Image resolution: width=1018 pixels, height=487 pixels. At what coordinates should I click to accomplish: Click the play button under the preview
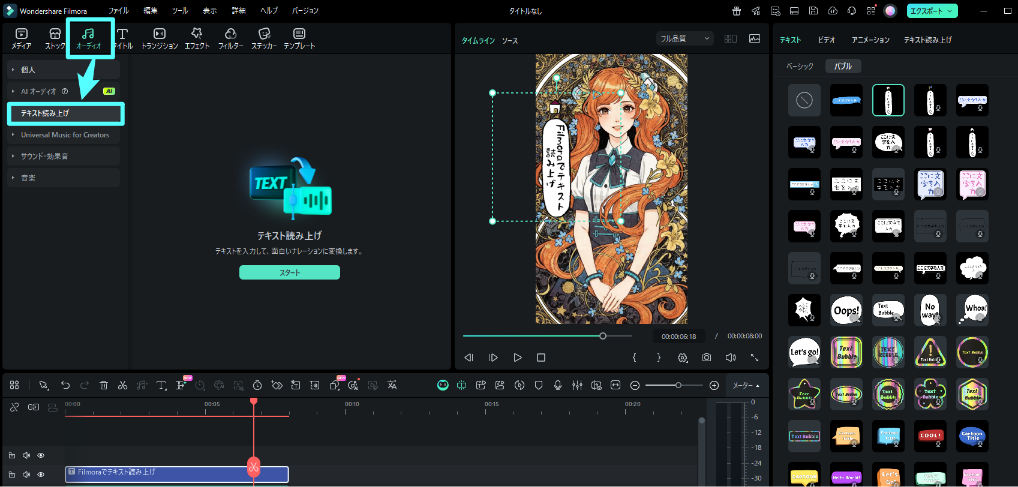click(517, 357)
